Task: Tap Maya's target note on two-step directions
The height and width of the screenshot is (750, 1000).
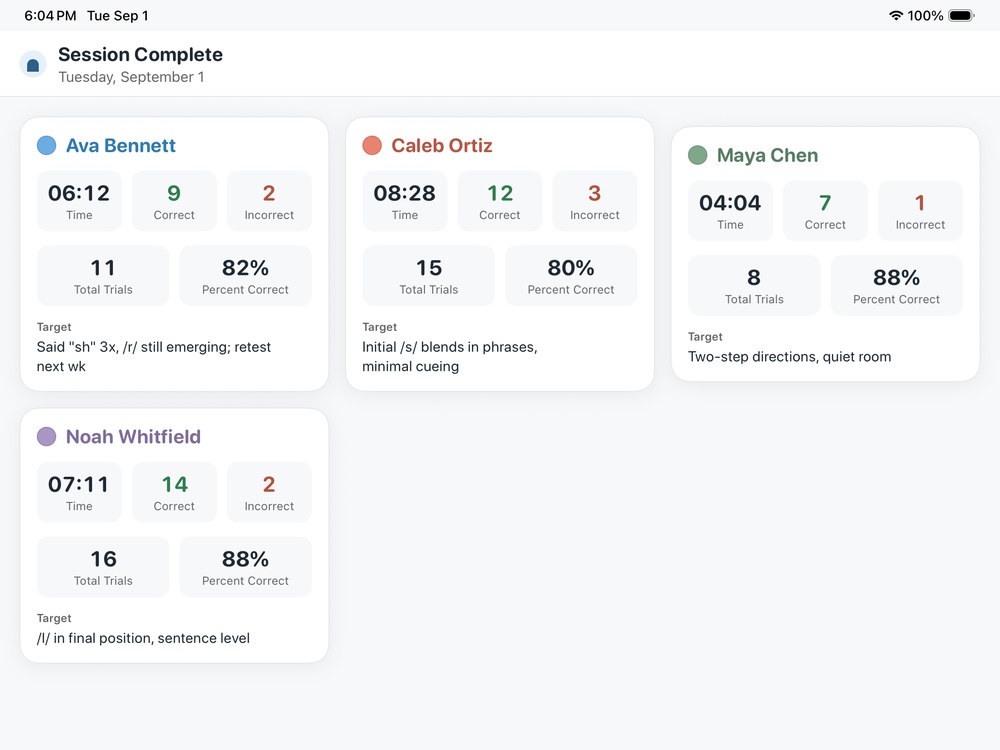Action: point(790,357)
